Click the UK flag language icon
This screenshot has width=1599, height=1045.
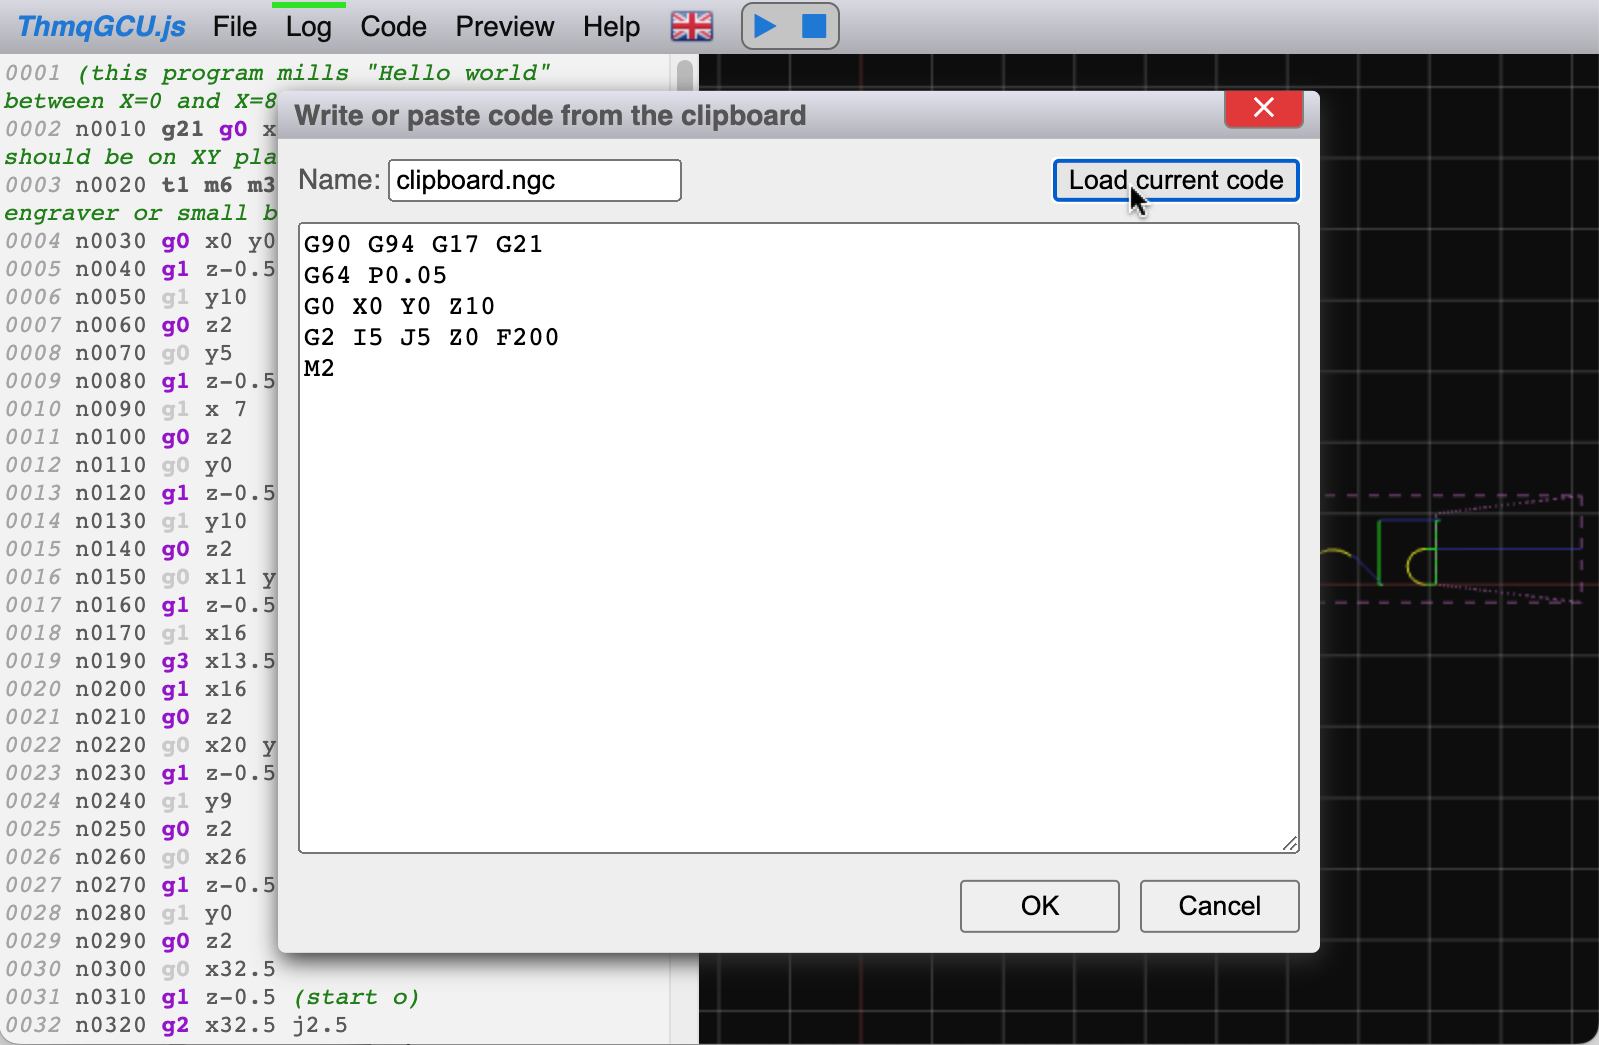pyautogui.click(x=691, y=26)
